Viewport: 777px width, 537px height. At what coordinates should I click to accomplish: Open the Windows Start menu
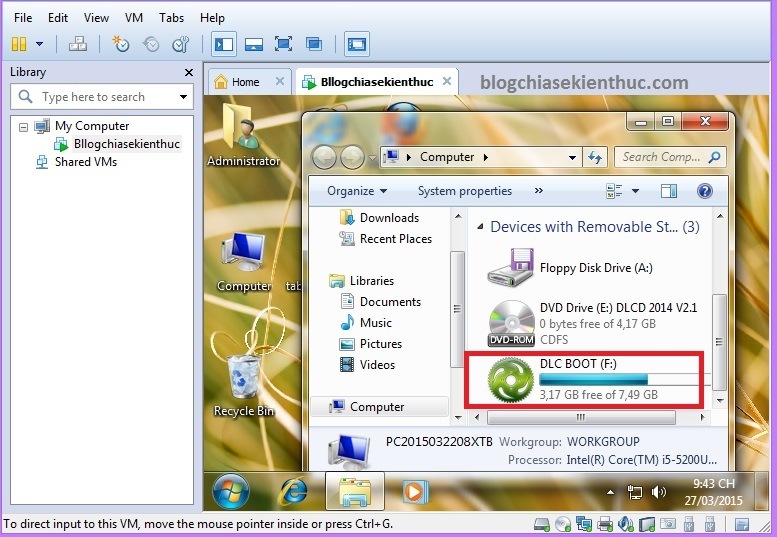(x=230, y=492)
